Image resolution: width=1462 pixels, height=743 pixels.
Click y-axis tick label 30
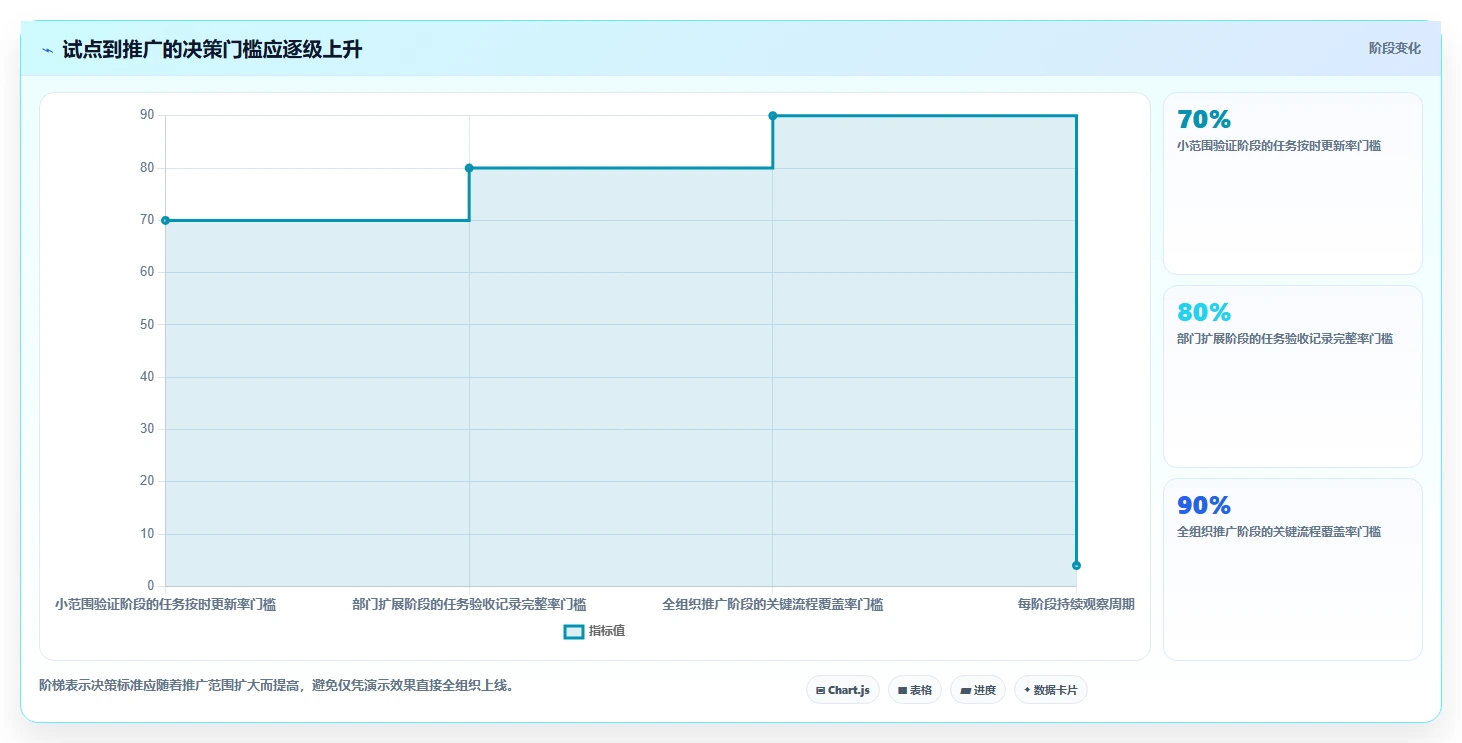click(x=147, y=429)
